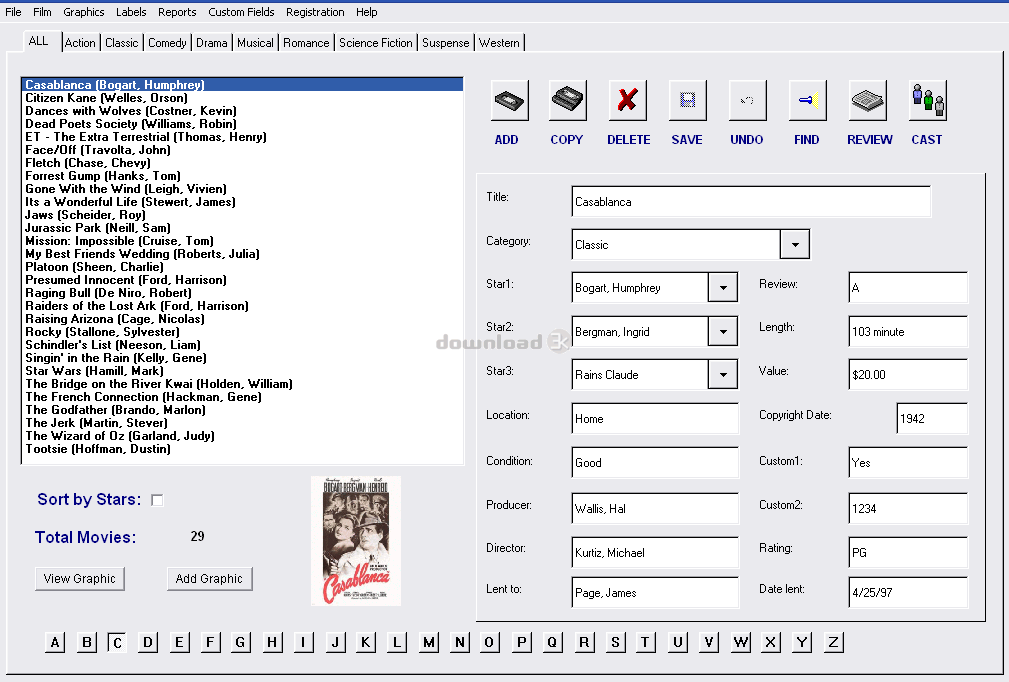Click the Producer field Wallis, Hal
The height and width of the screenshot is (682, 1009).
click(x=655, y=508)
